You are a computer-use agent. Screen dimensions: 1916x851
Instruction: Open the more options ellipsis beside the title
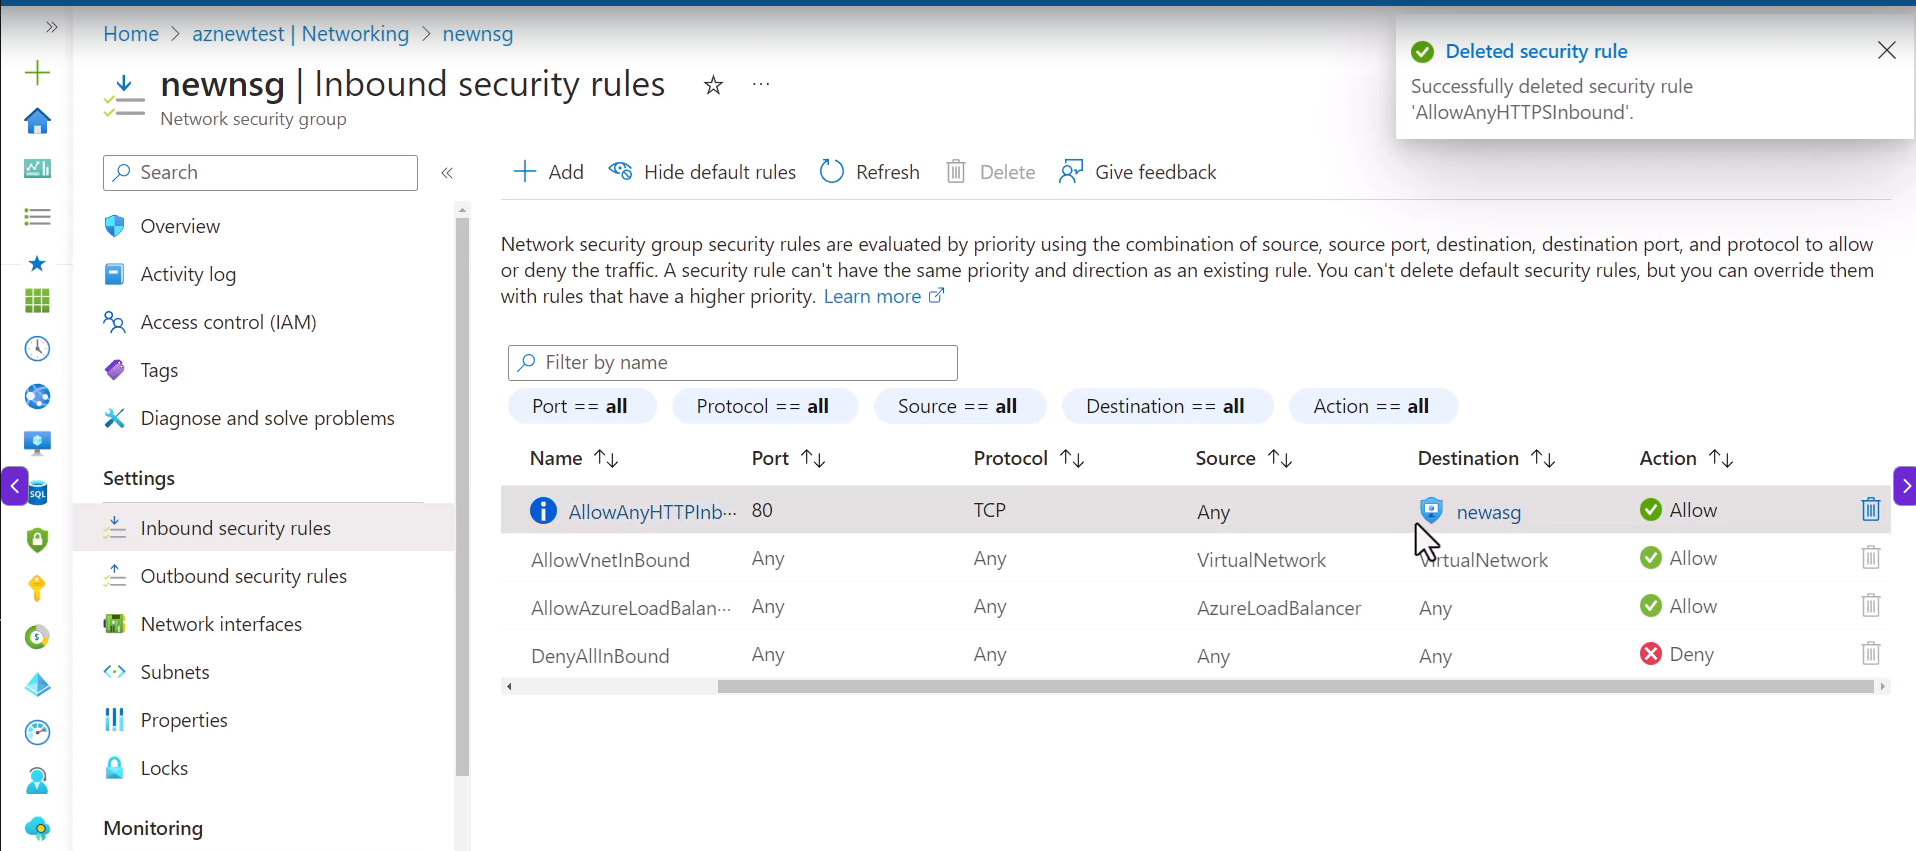coord(761,85)
